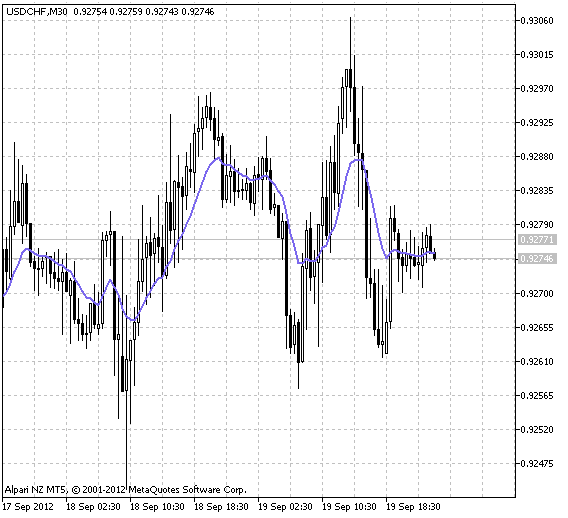Click the 0.92925 price scale label
568x518 pixels.
537,123
